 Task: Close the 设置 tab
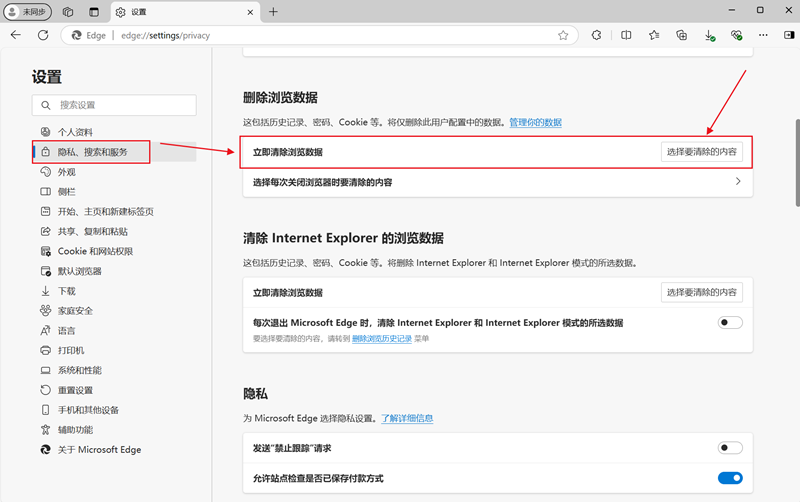250,12
